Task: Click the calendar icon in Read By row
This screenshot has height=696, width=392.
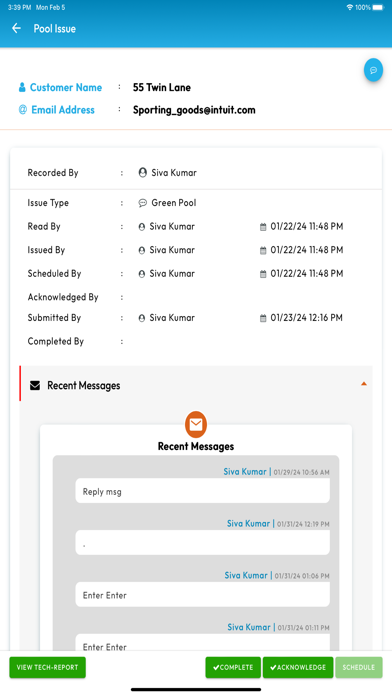Action: tap(263, 227)
